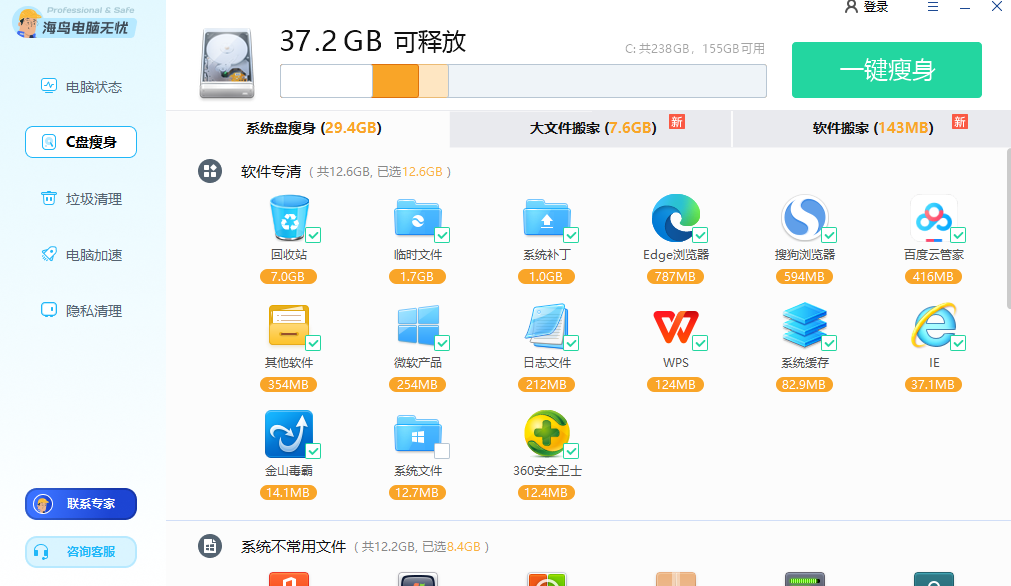1011x586 pixels.
Task: Open the Edge浏览器 cleanup item icon
Action: [676, 219]
